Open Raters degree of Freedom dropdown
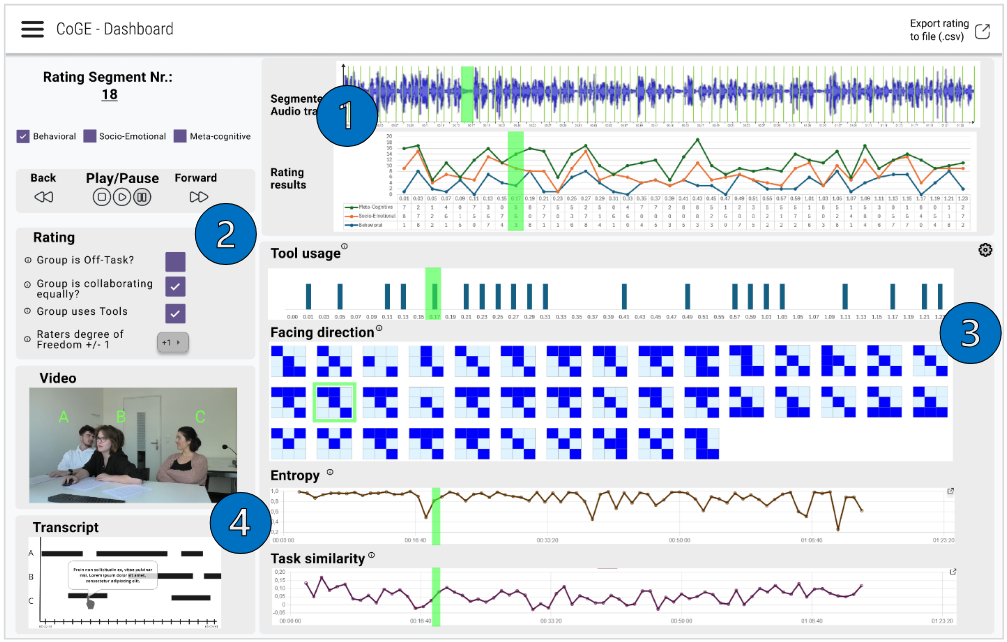Viewport: 1007px width, 642px height. pyautogui.click(x=173, y=343)
